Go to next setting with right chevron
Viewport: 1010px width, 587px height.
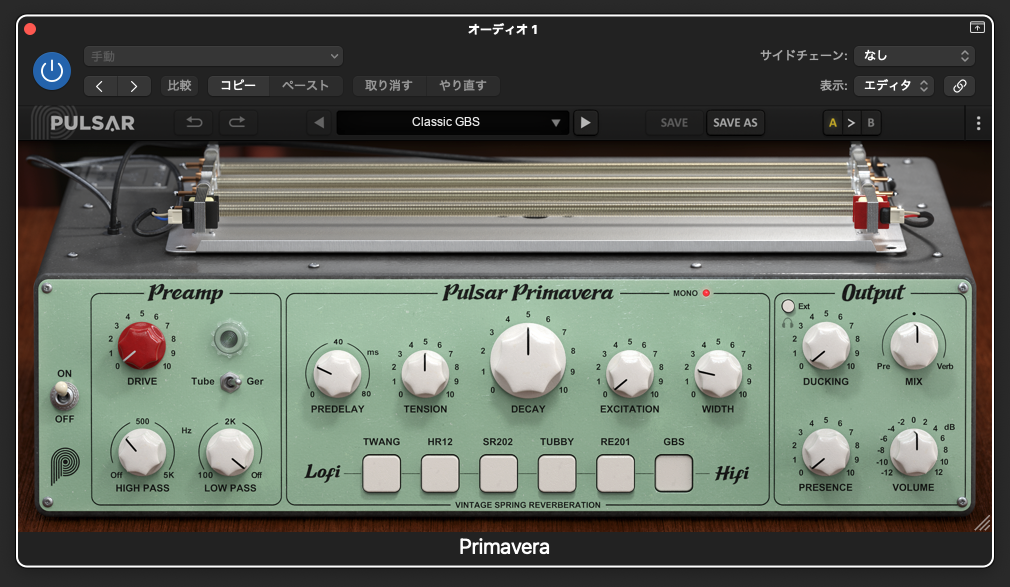point(134,86)
